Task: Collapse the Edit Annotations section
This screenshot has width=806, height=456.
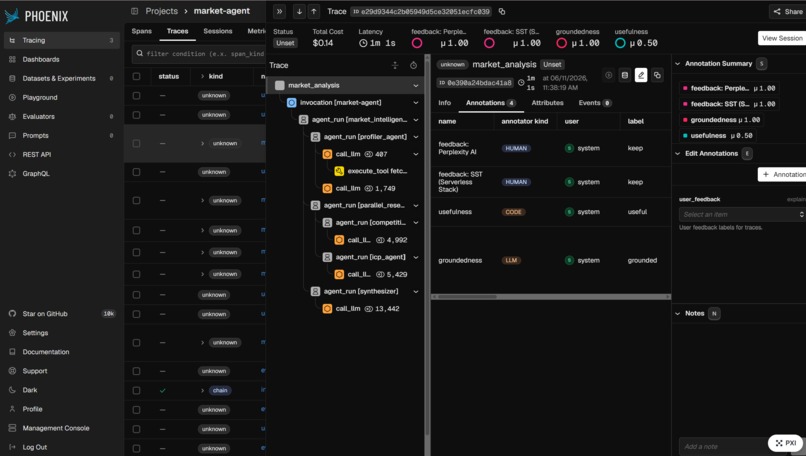Action: (x=677, y=153)
